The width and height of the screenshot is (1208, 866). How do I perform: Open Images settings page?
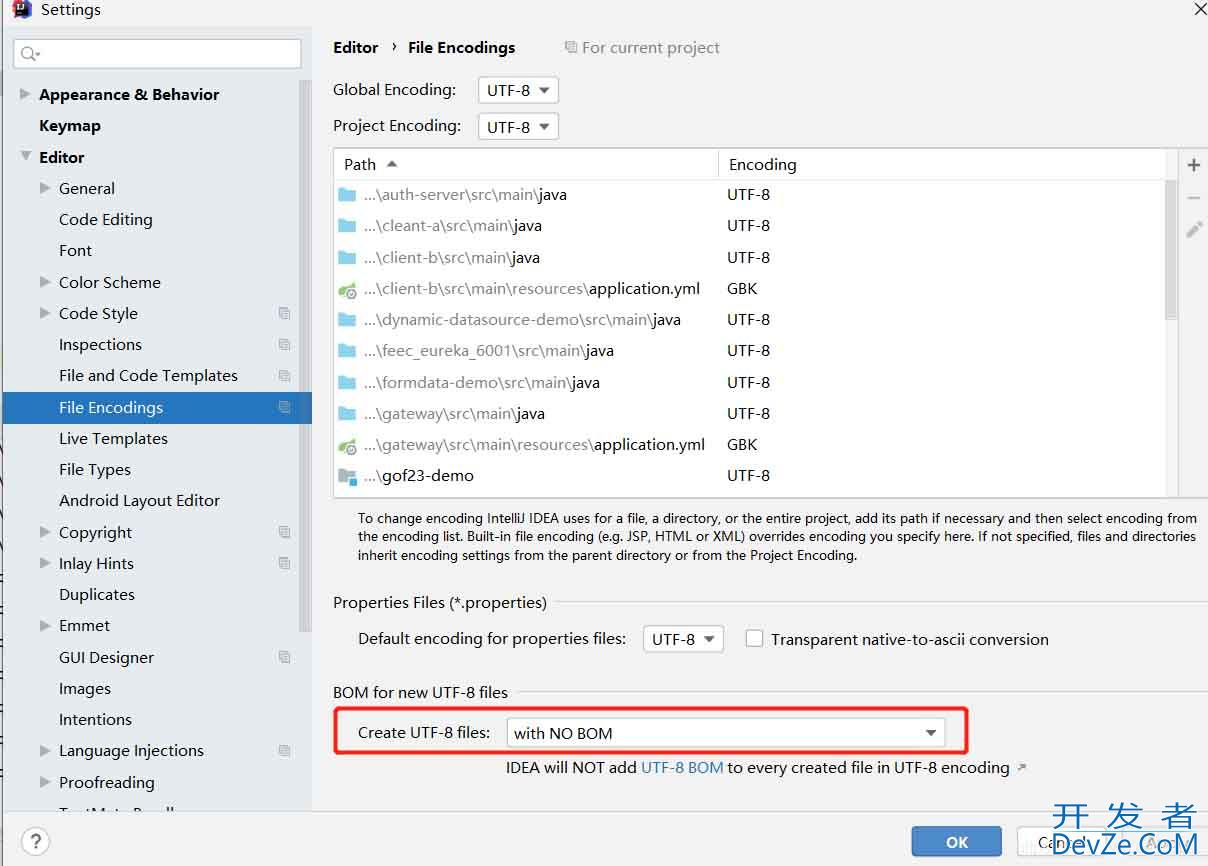pos(85,689)
